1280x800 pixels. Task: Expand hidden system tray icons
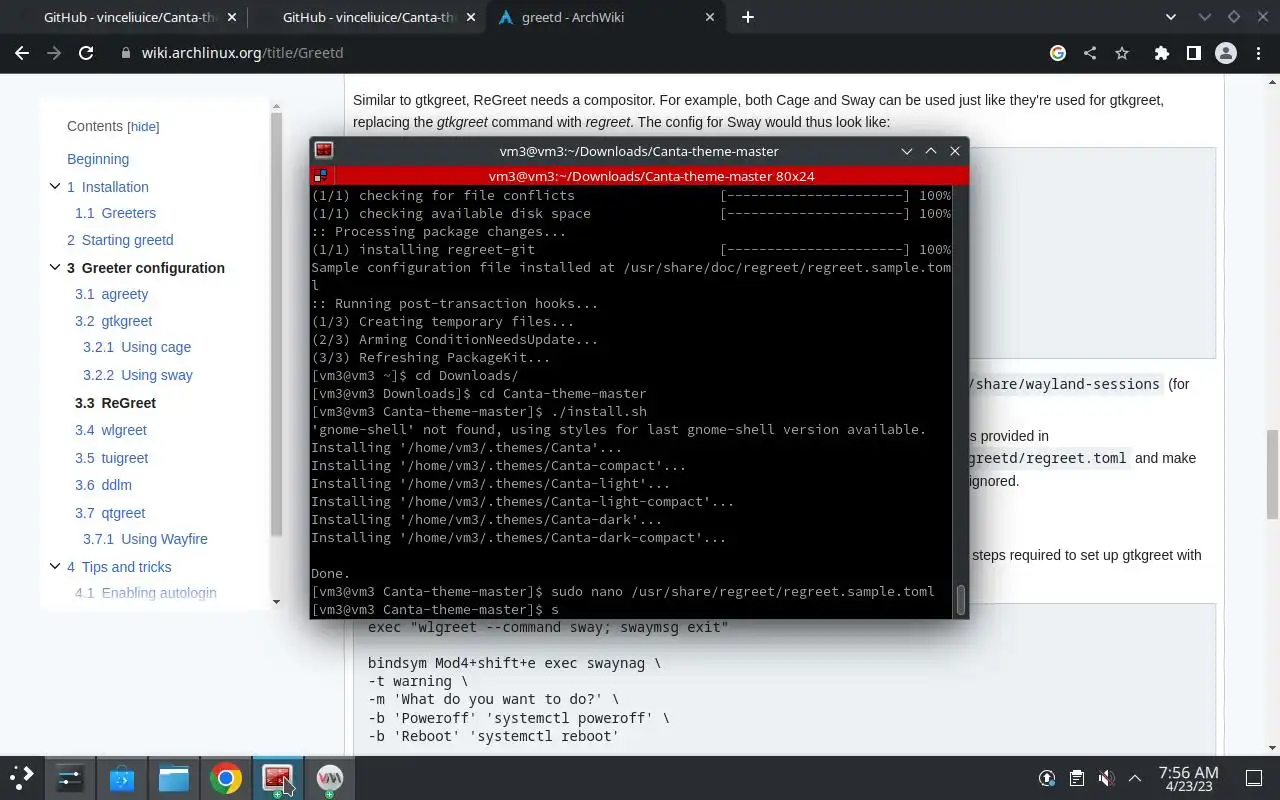point(1135,778)
